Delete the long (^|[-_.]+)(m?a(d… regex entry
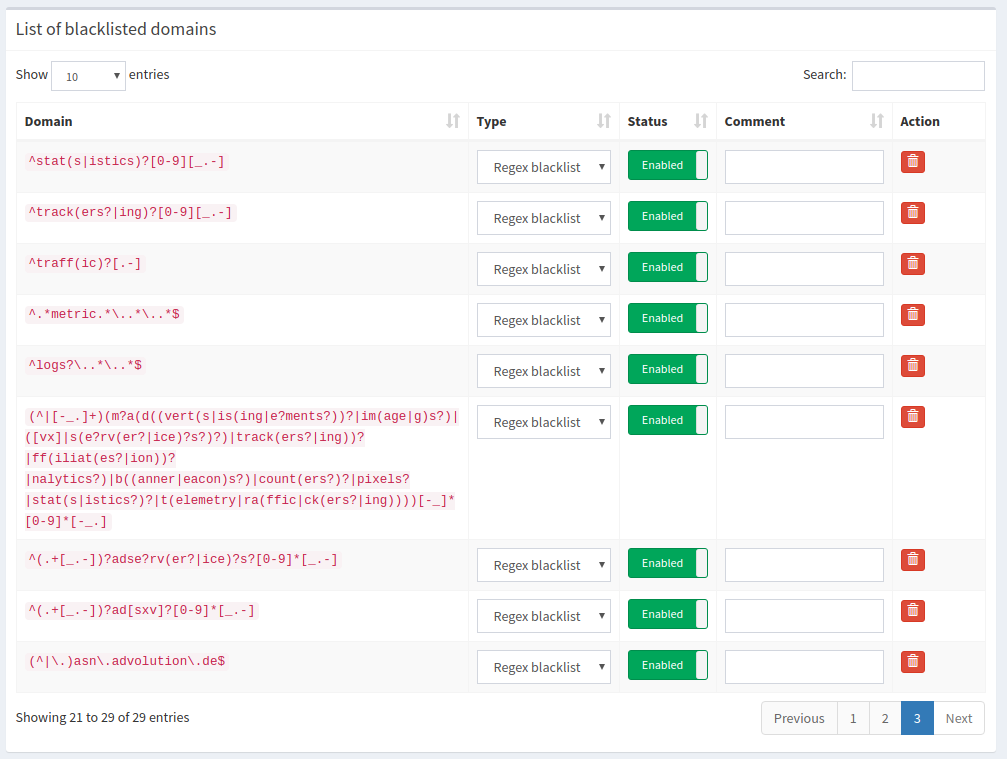Viewport: 1007px width, 759px height. 913,417
